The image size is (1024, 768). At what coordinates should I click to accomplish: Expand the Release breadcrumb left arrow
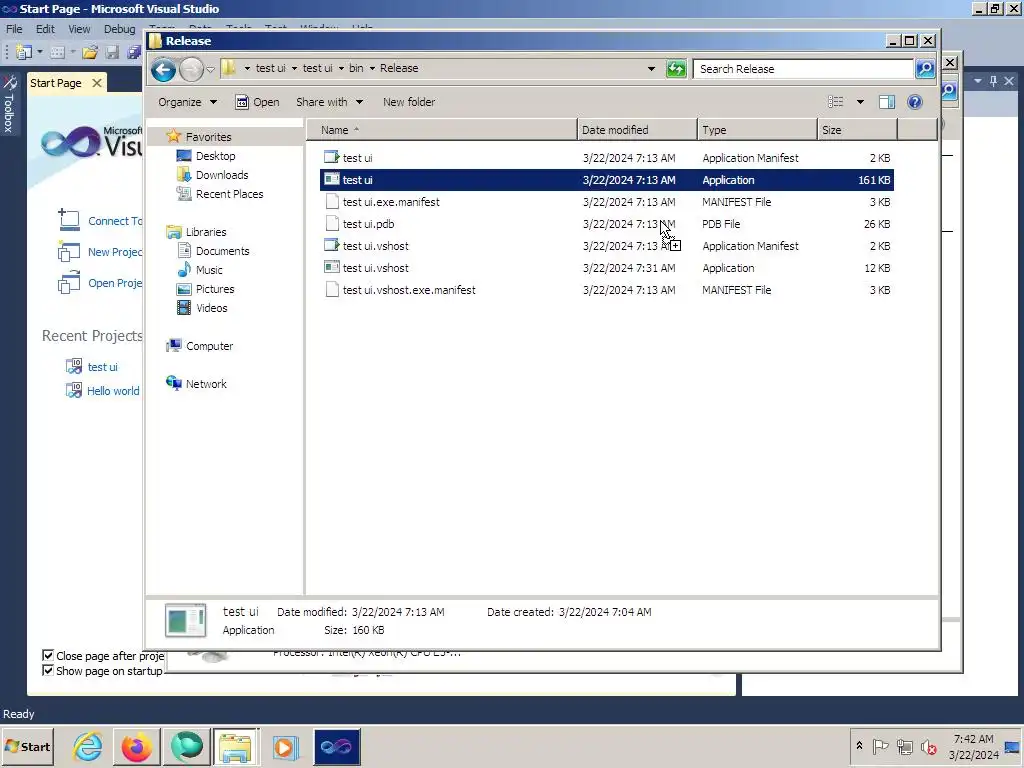pos(372,69)
